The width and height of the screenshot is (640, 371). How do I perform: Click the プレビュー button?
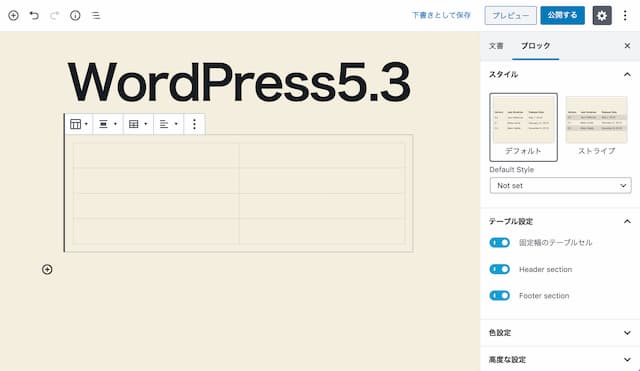(511, 16)
